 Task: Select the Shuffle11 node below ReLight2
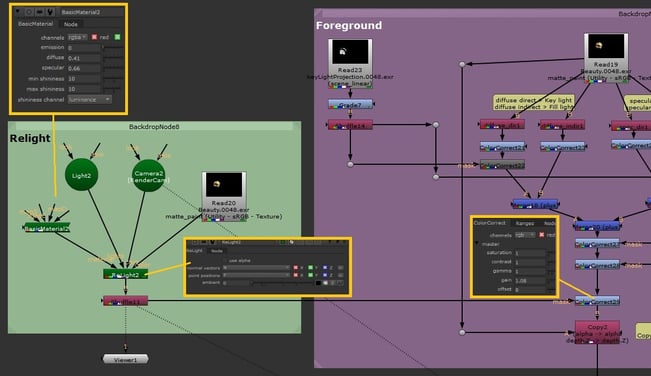125,301
